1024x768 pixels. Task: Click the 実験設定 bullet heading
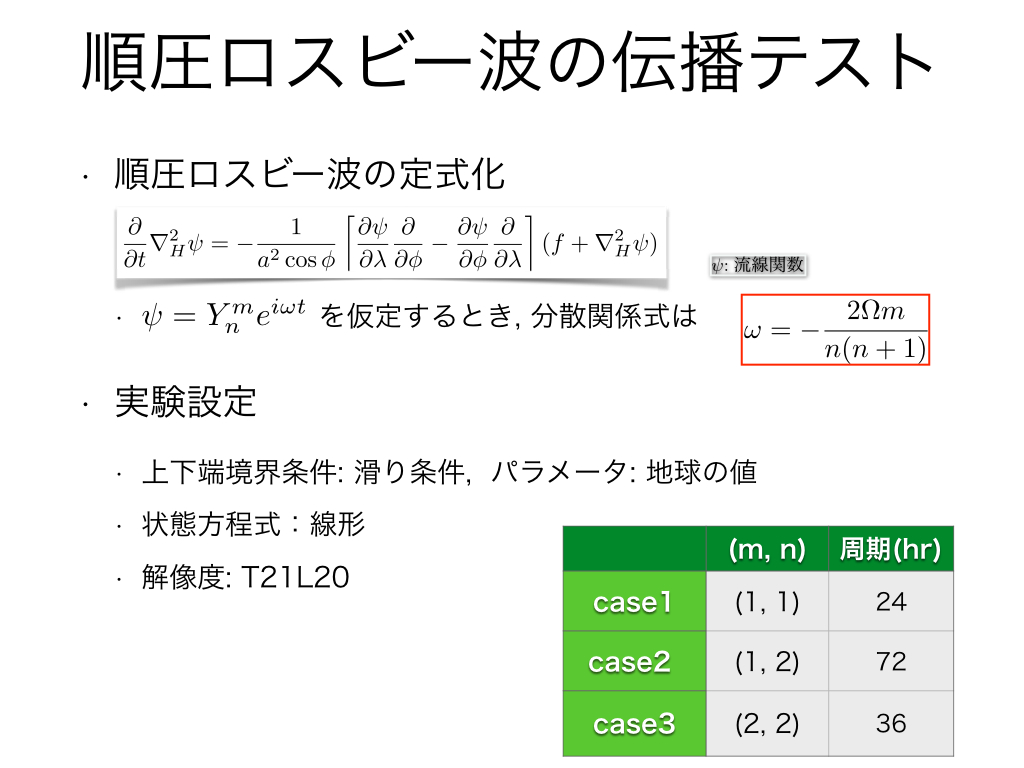click(185, 401)
